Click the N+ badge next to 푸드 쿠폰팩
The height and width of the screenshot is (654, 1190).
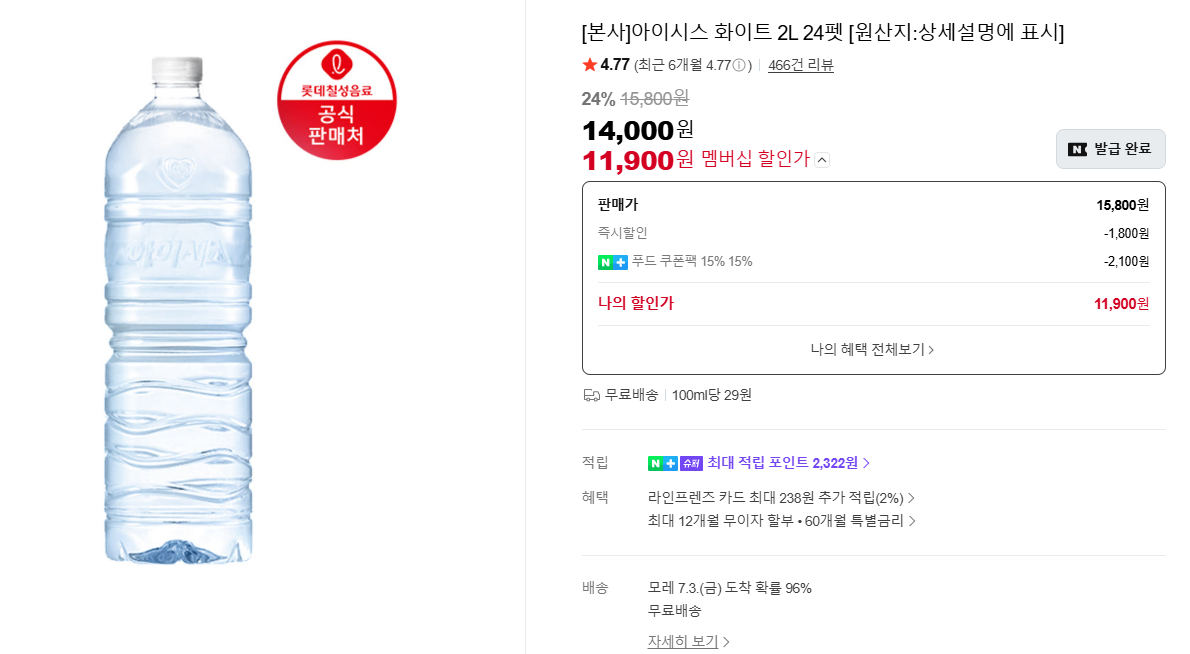click(612, 262)
